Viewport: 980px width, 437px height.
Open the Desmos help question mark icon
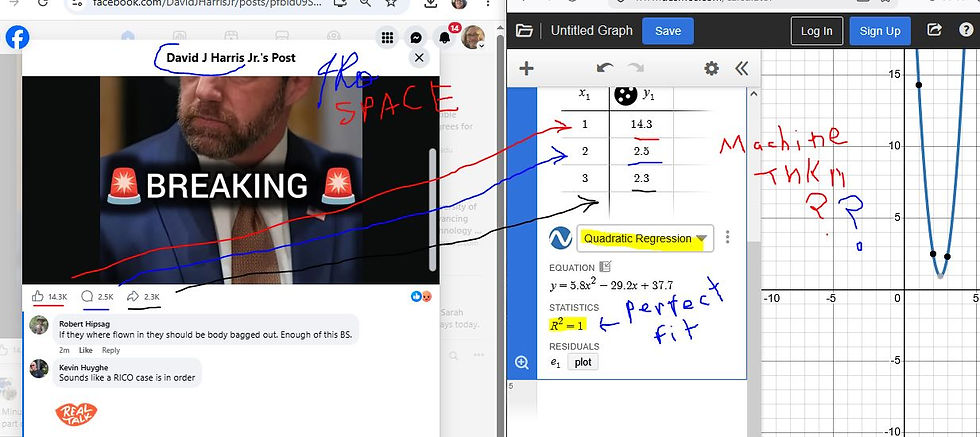[x=966, y=30]
